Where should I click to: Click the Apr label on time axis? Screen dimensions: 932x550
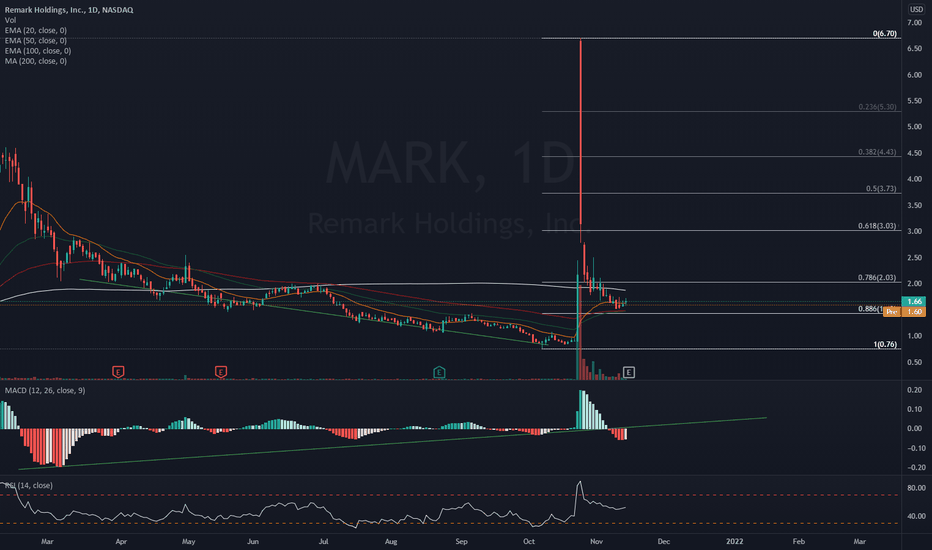[x=121, y=542]
